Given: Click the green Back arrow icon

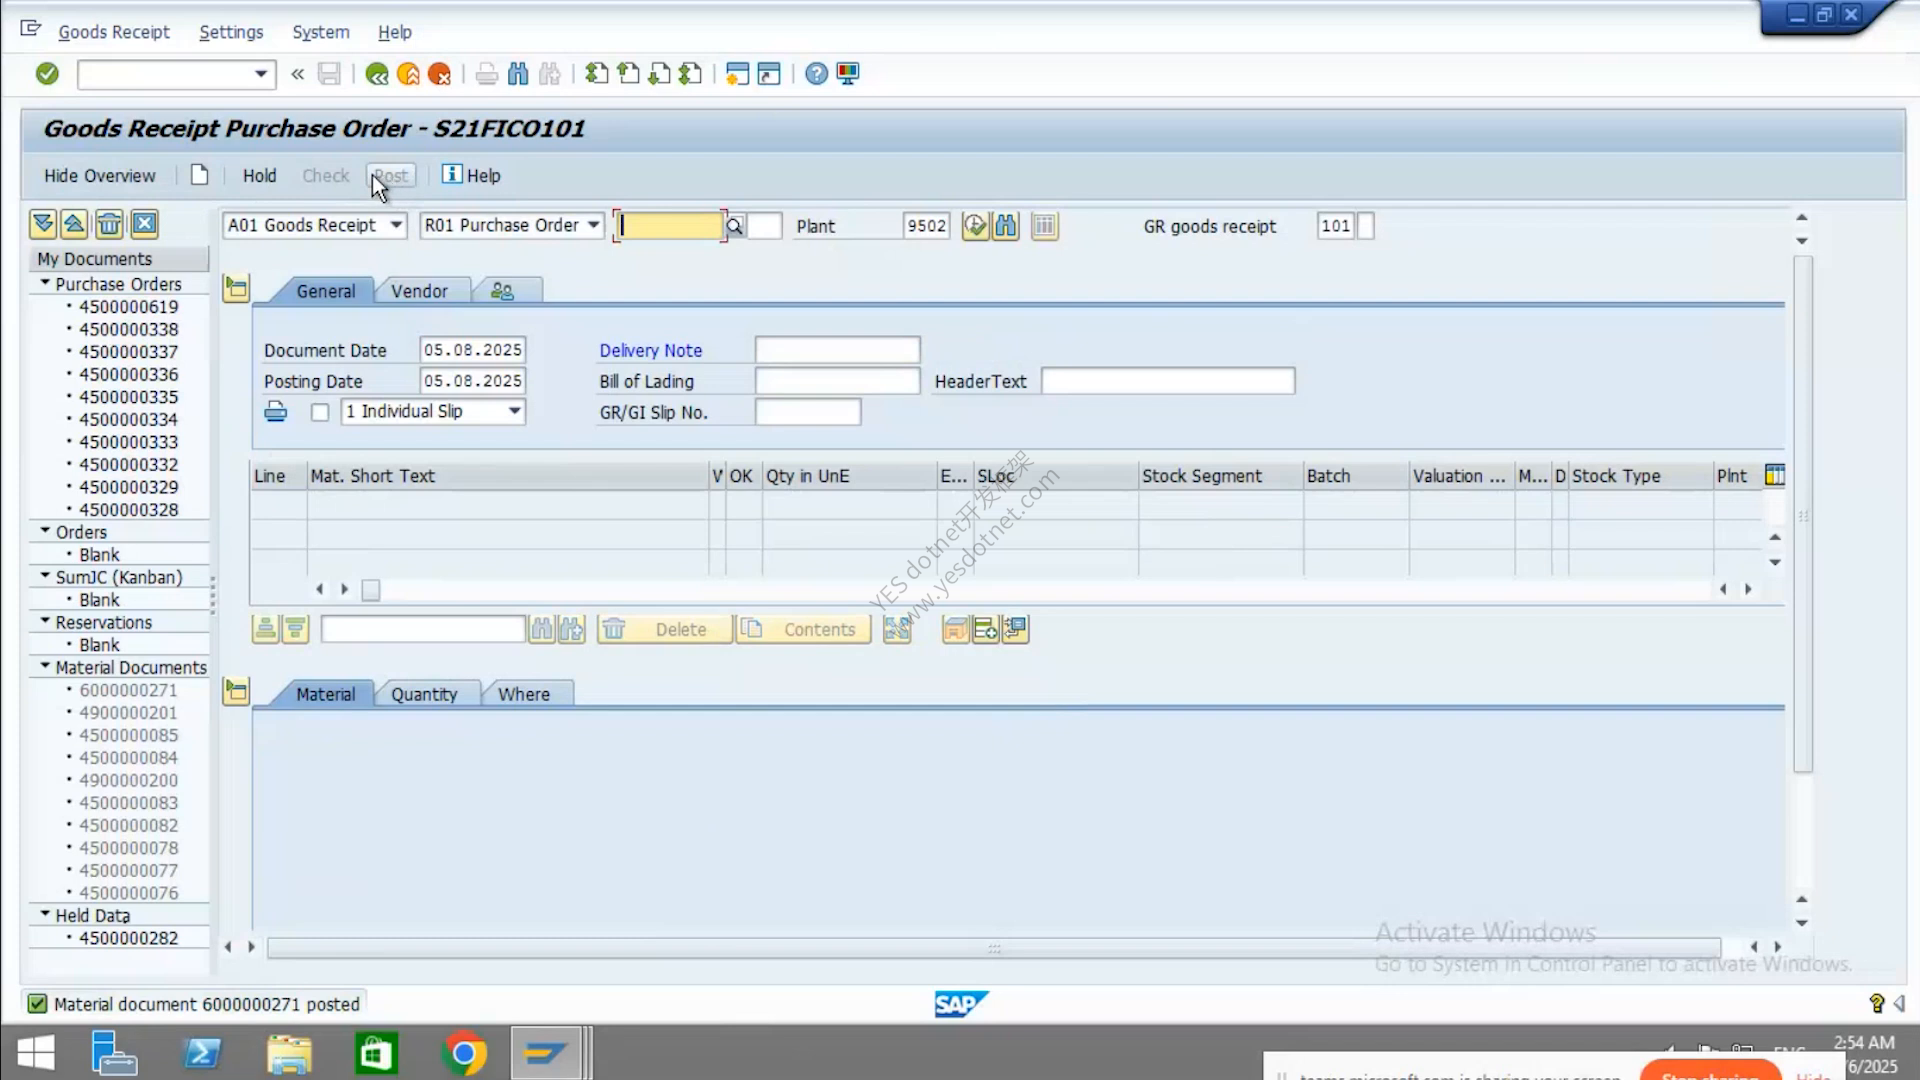Looking at the screenshot, I should click(377, 74).
